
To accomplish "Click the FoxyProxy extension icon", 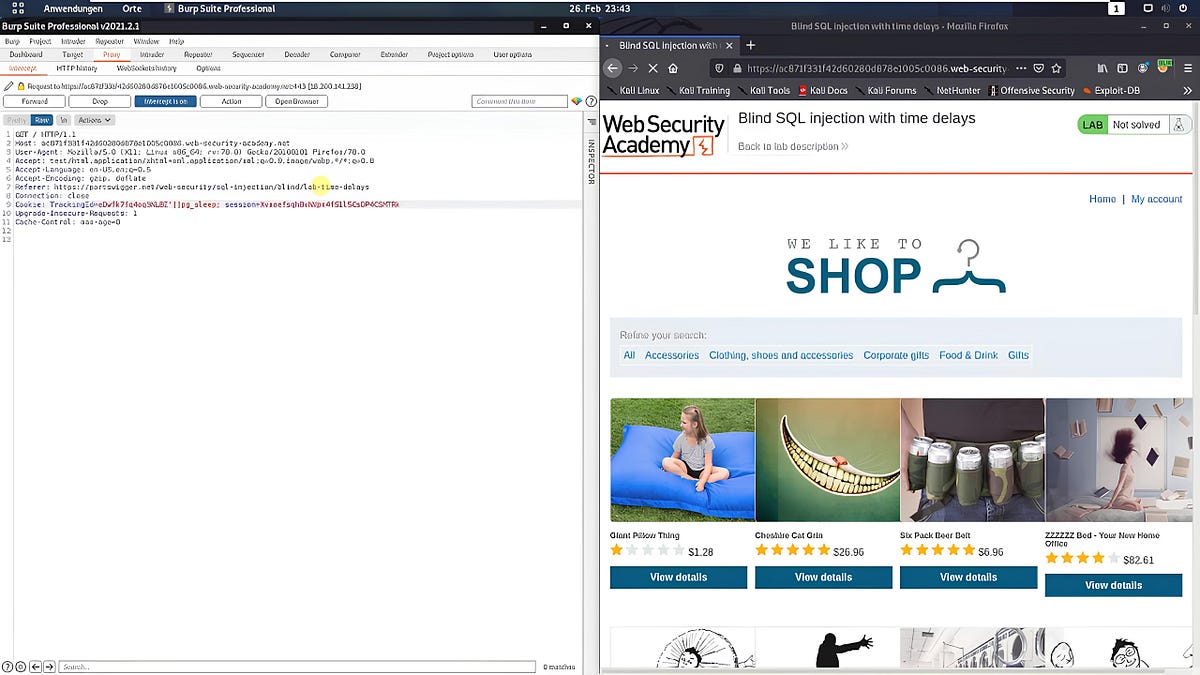I will tap(1163, 66).
